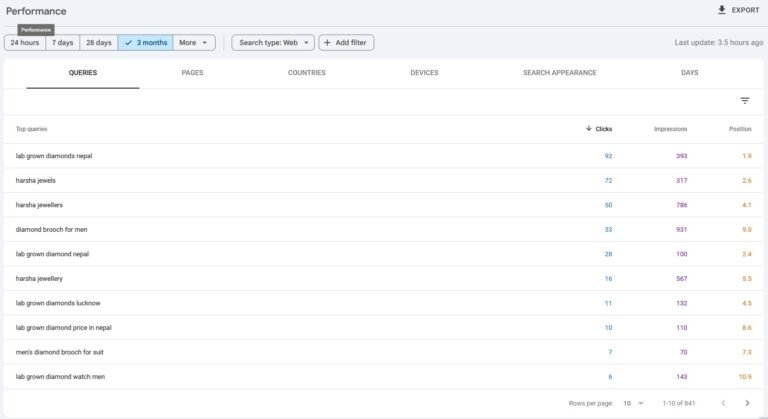Open query 'lab grown diamond price in nepal'
The height and width of the screenshot is (419, 768).
[64, 327]
